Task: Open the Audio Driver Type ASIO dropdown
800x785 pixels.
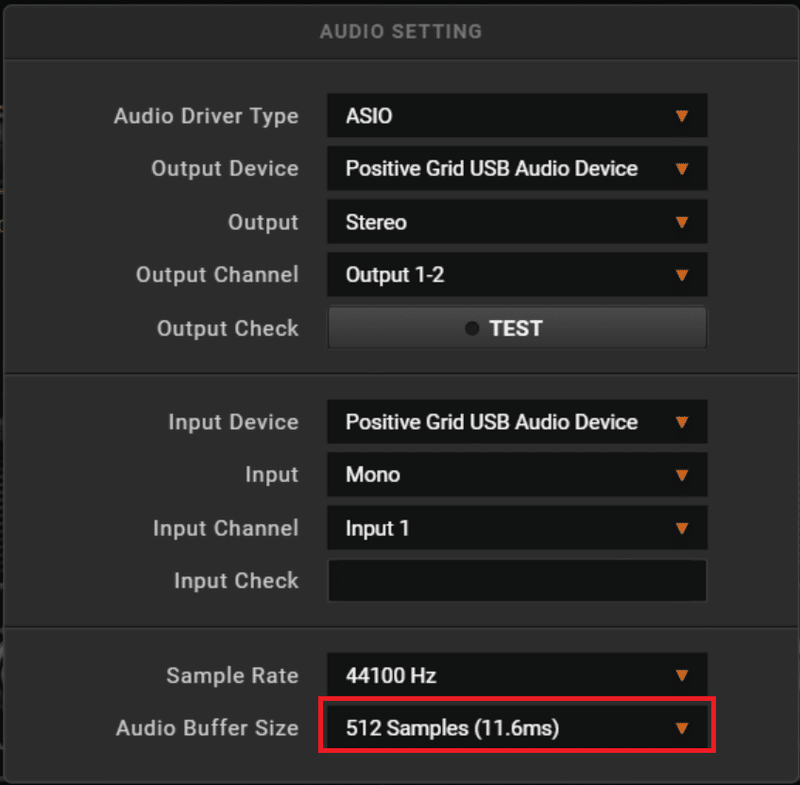Action: 517,115
